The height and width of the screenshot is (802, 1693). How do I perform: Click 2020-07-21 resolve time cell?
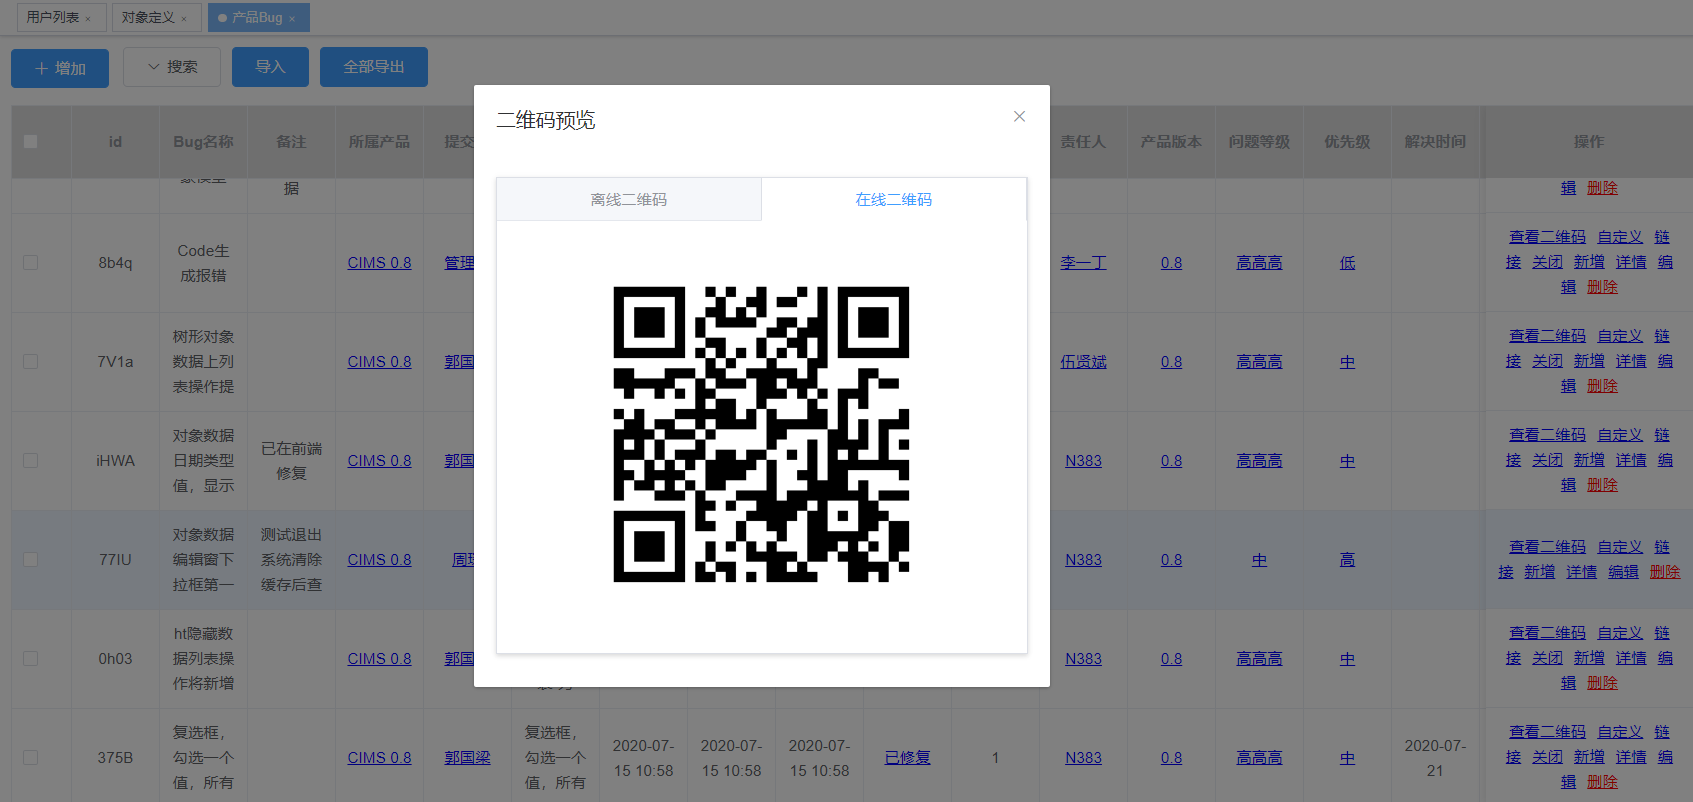(1435, 758)
